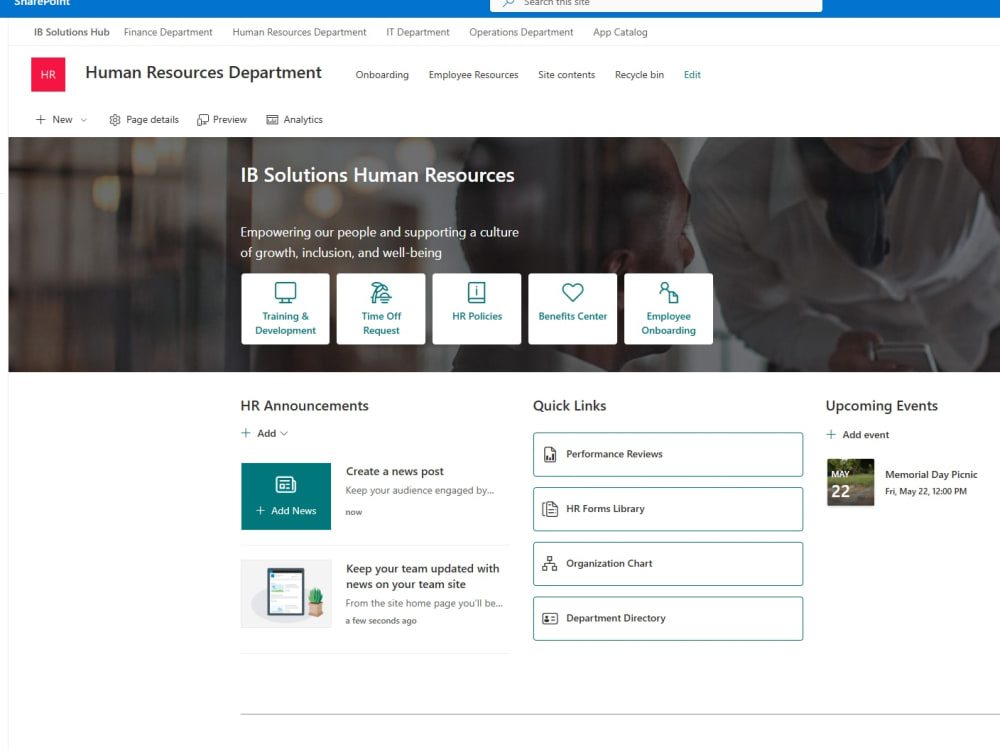Click the plus icon next to New
Screen dimensions: 1000x750
point(40,119)
